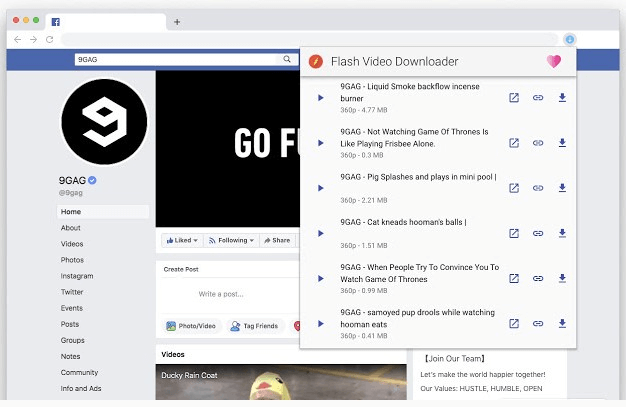
Task: Play samoyed pup drools video
Action: pyautogui.click(x=321, y=324)
